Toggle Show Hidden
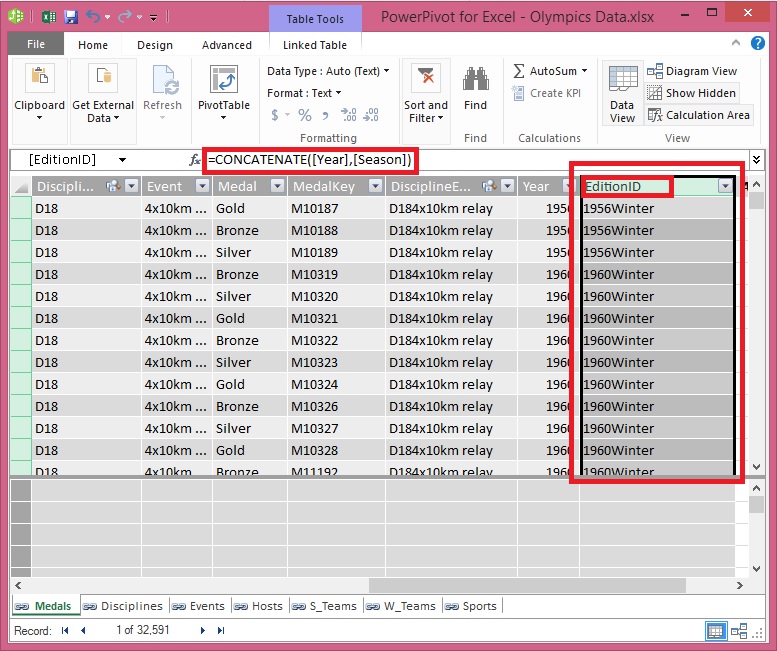Viewport: 777px width, 651px height. pyautogui.click(x=692, y=93)
